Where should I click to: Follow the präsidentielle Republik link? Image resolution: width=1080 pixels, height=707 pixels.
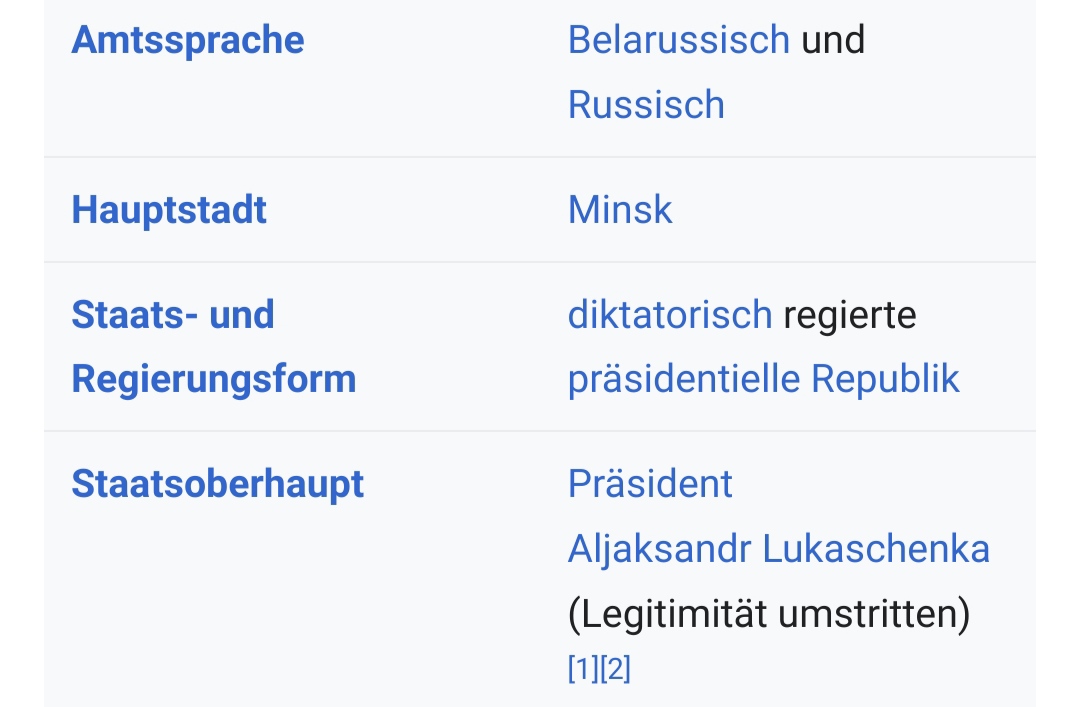(763, 379)
